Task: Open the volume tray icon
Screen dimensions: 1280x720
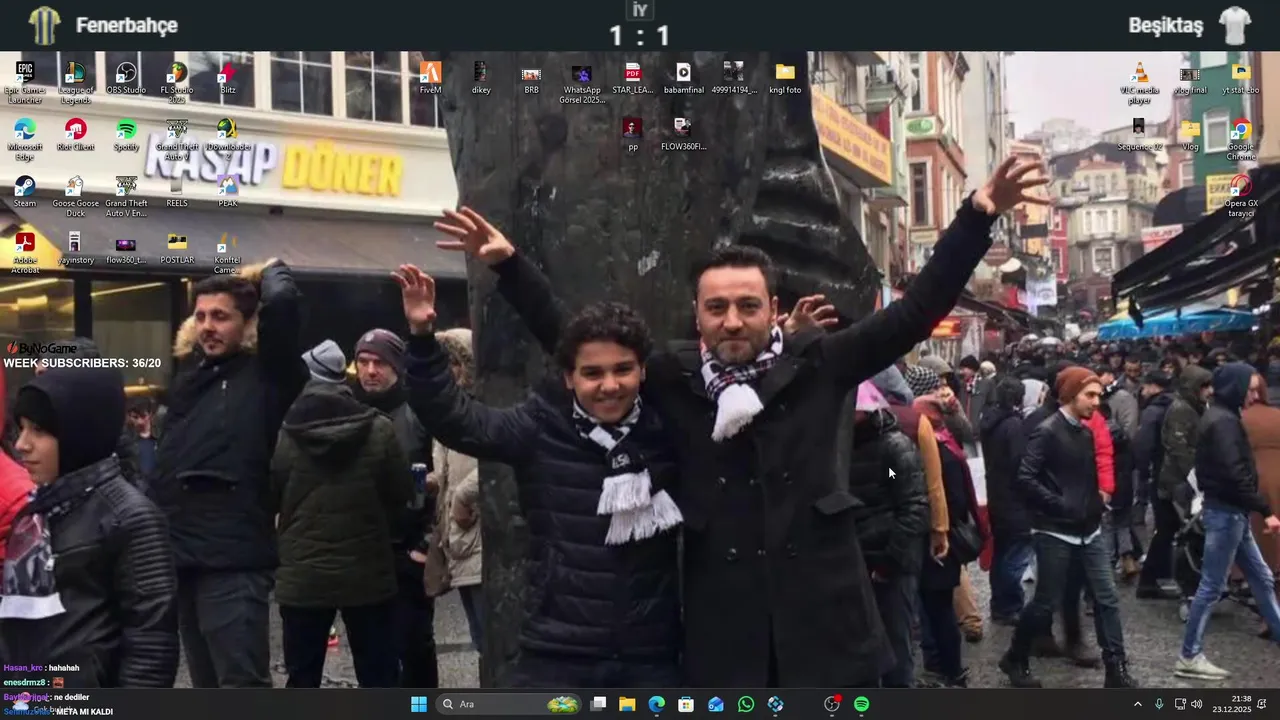Action: pyautogui.click(x=1197, y=704)
